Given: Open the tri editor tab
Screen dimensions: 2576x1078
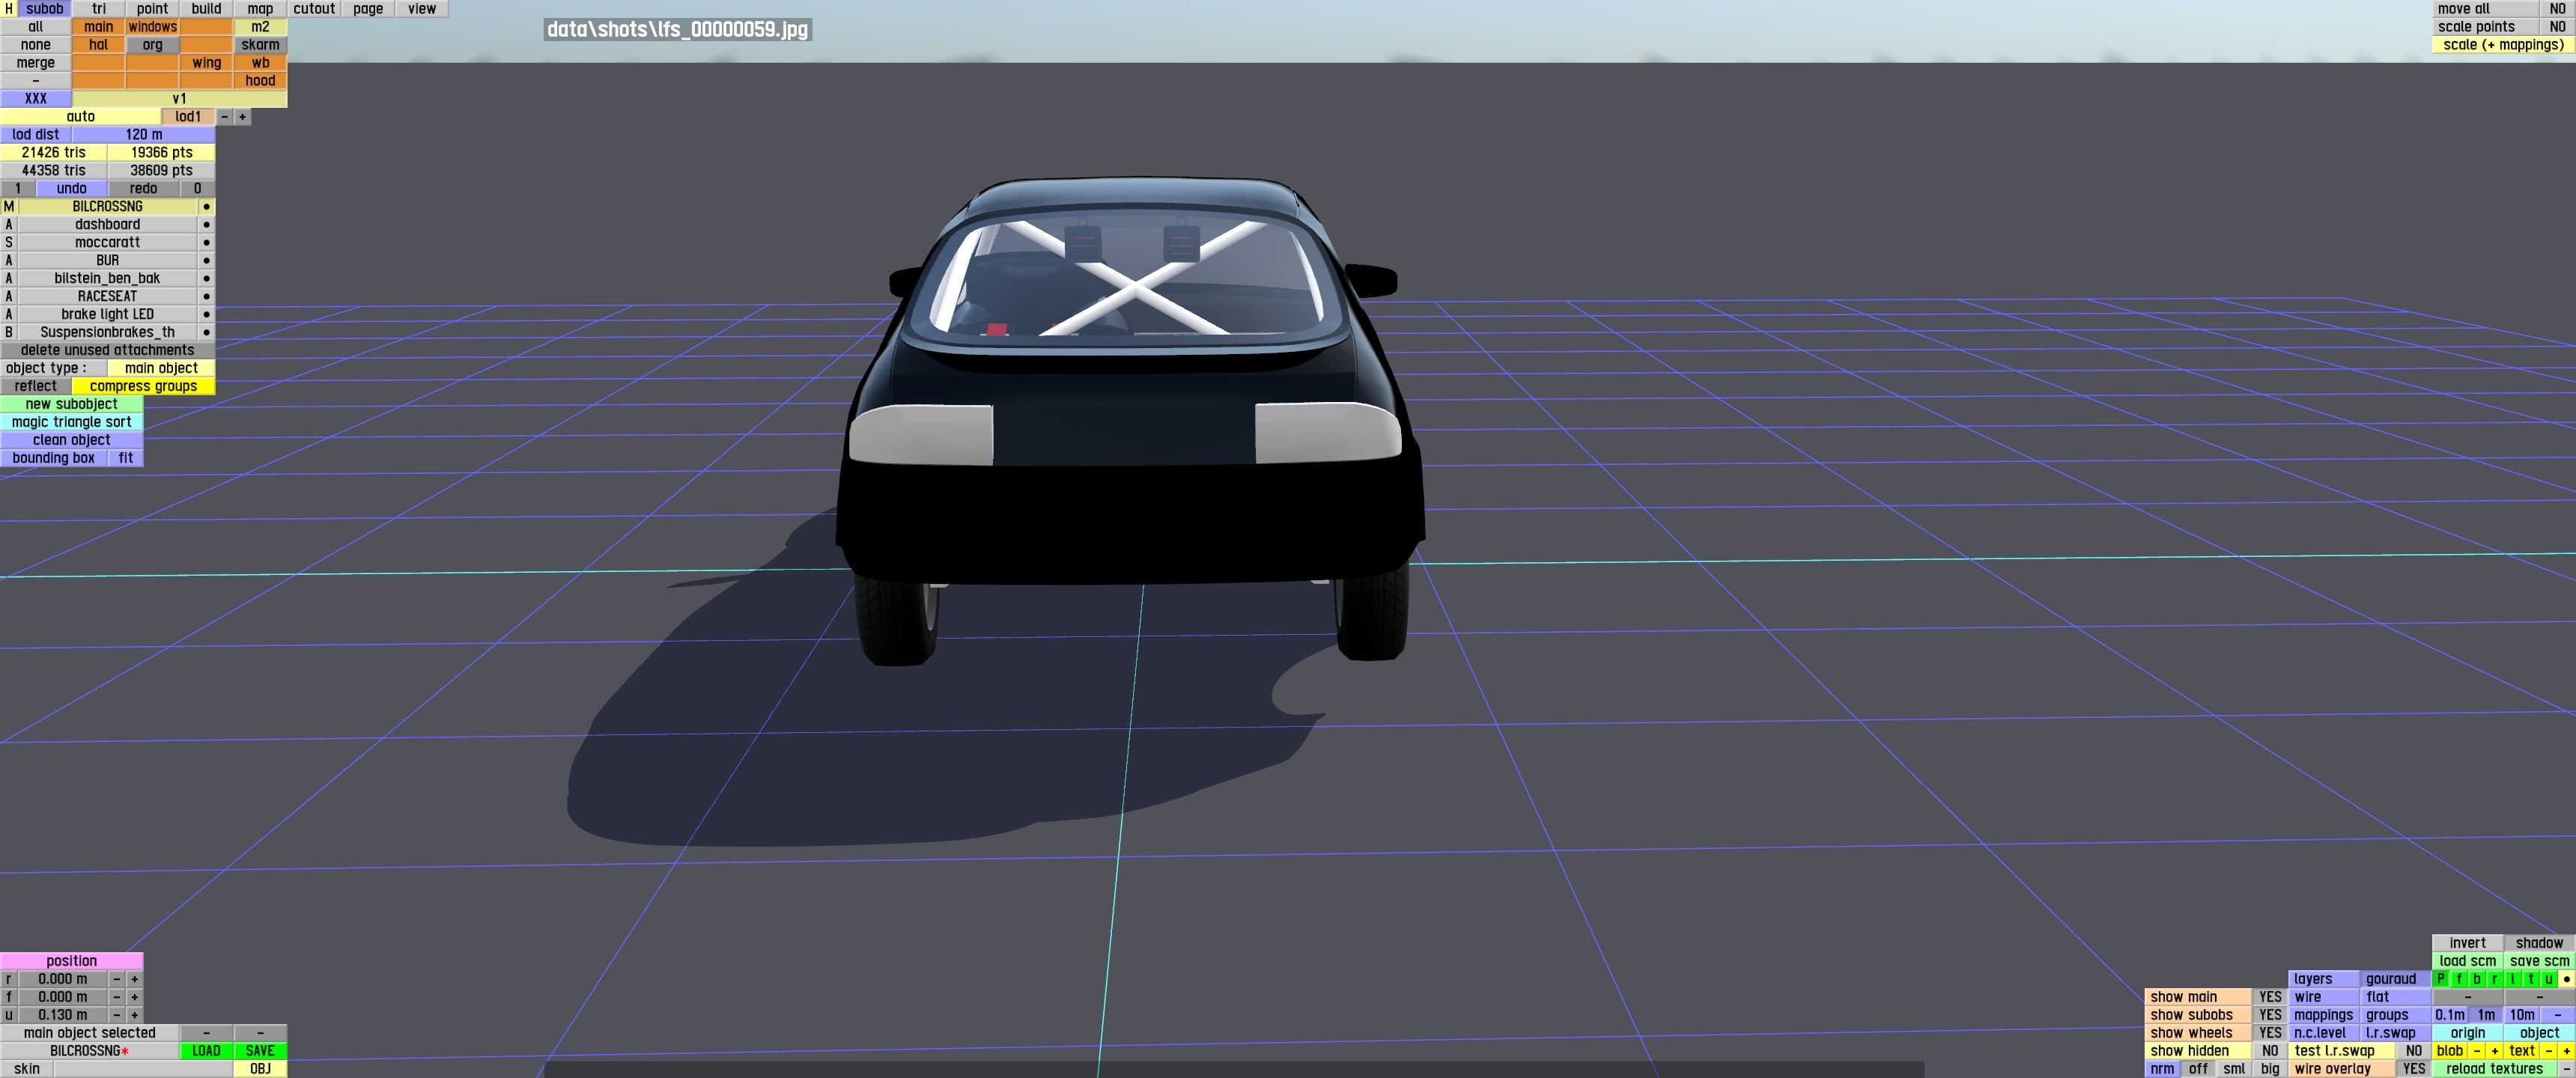Looking at the screenshot, I should coord(98,8).
